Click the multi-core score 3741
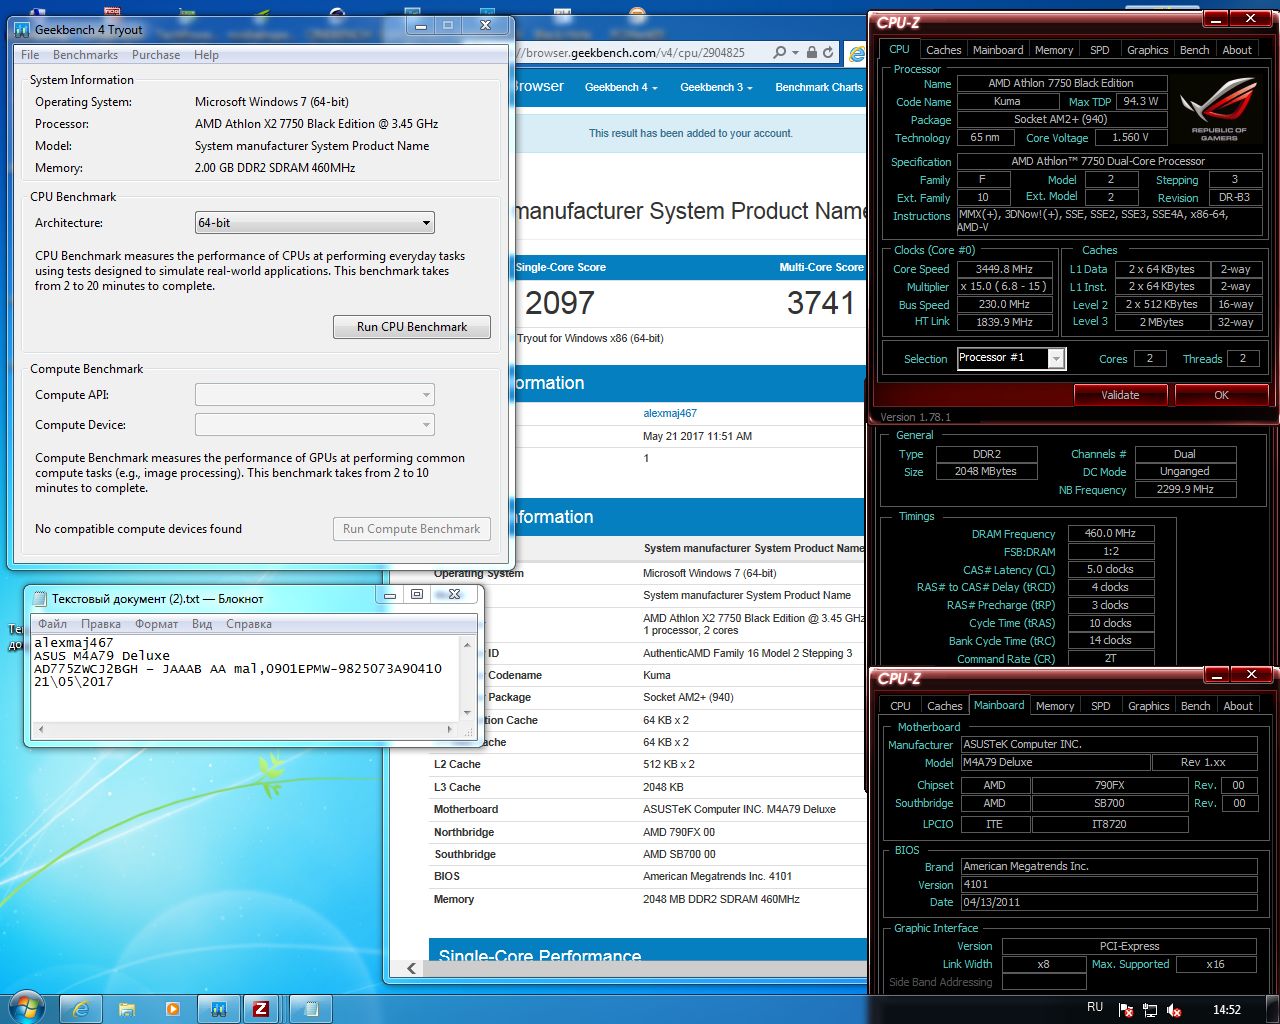The width and height of the screenshot is (1280, 1024). 821,303
